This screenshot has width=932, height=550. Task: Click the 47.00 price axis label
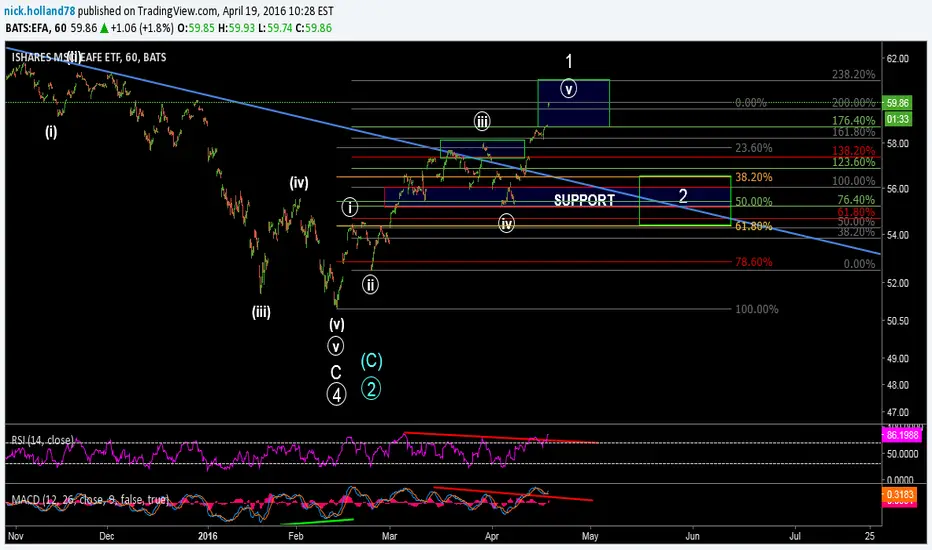click(x=898, y=412)
